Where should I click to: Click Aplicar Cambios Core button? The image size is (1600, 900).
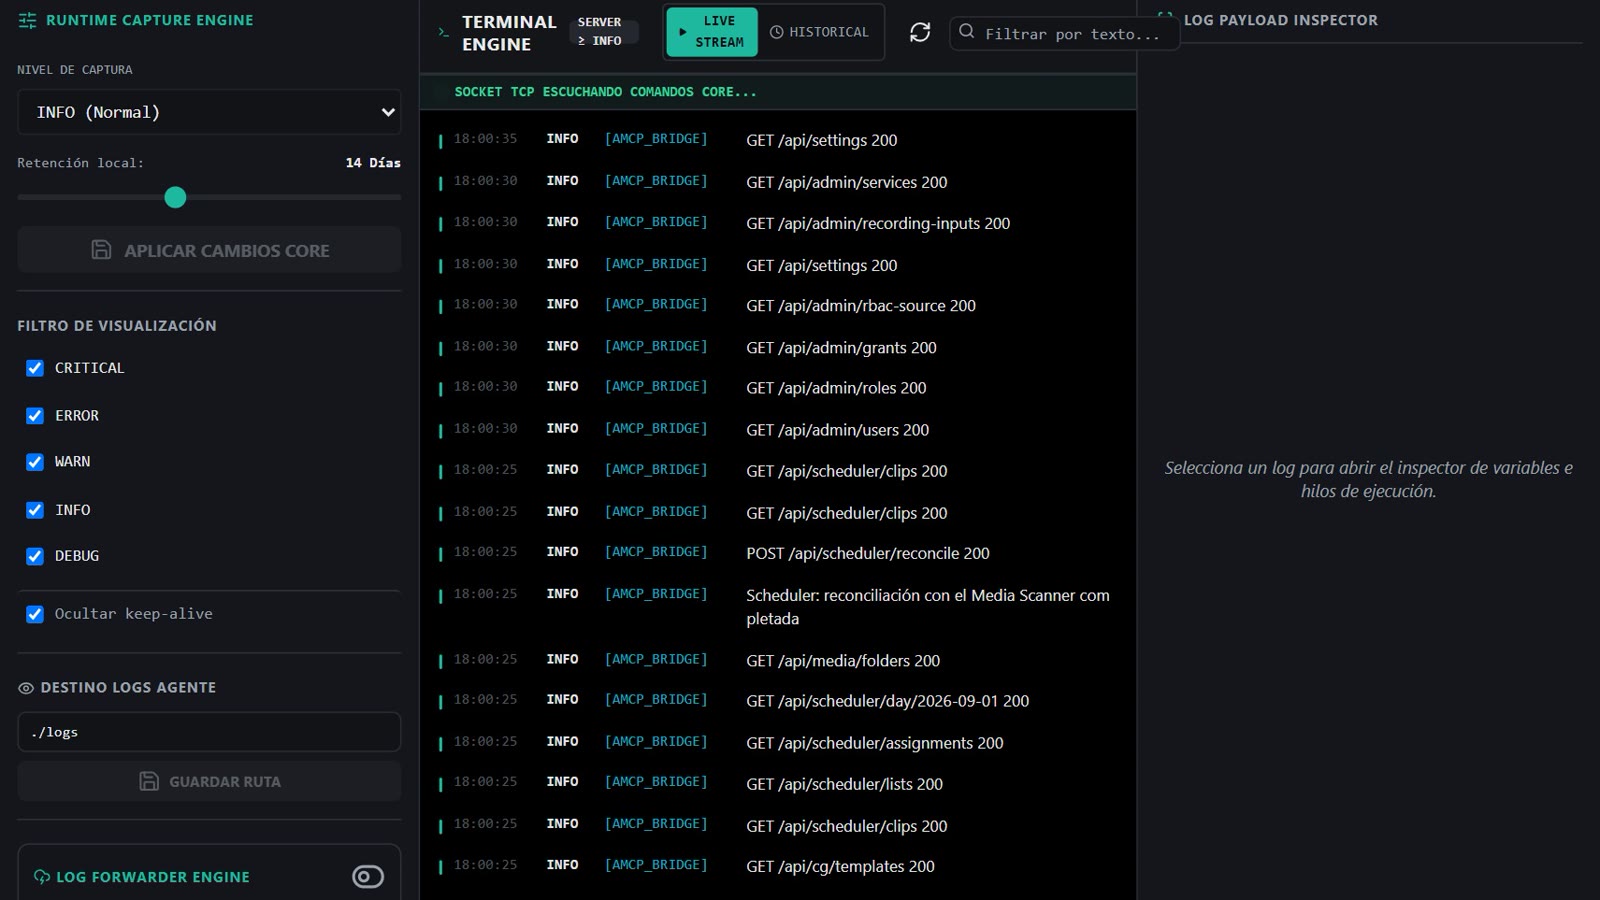[x=209, y=250]
